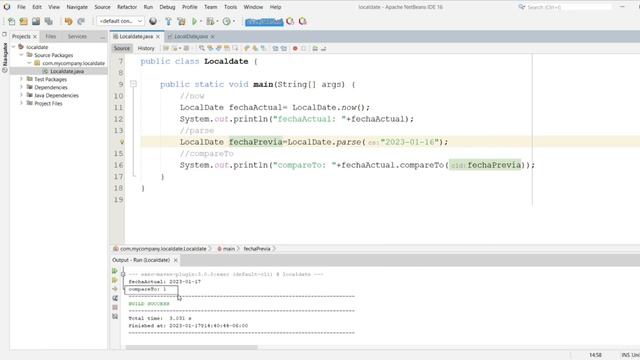Click the Redo toolbar icon
Image resolution: width=640 pixels, height=360 pixels.
click(81, 21)
